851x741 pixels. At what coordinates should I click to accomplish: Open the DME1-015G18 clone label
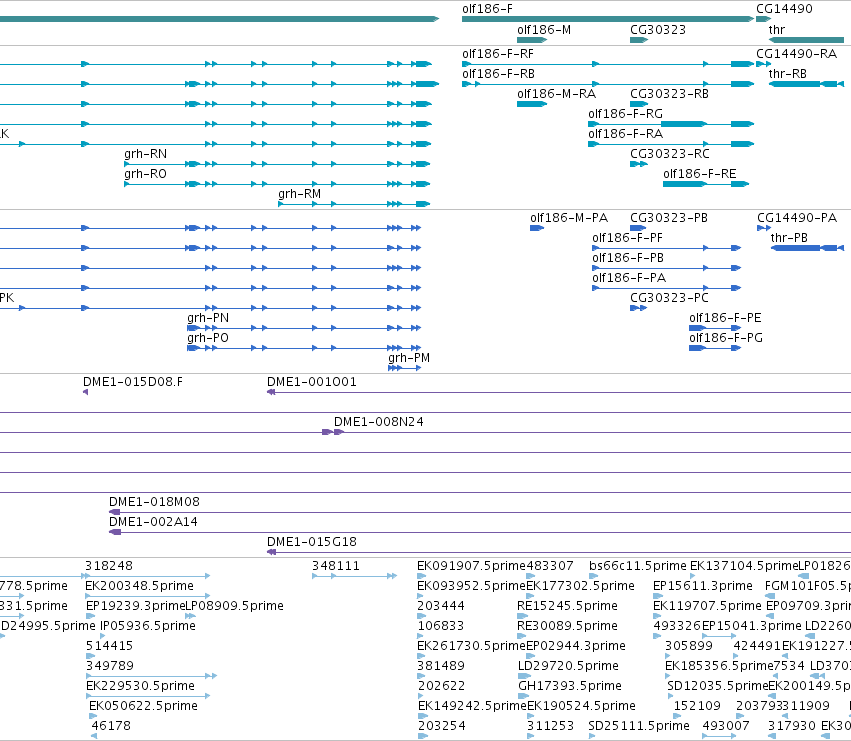[x=312, y=542]
